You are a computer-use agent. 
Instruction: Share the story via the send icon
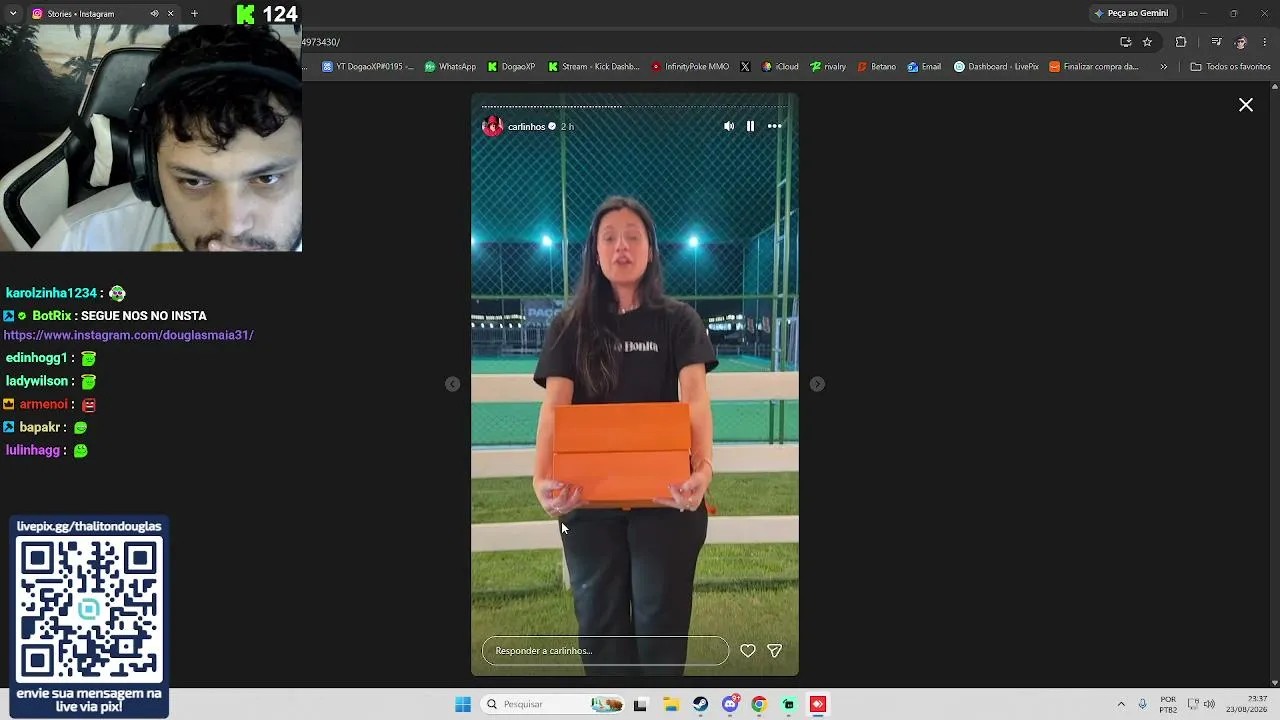pyautogui.click(x=774, y=651)
